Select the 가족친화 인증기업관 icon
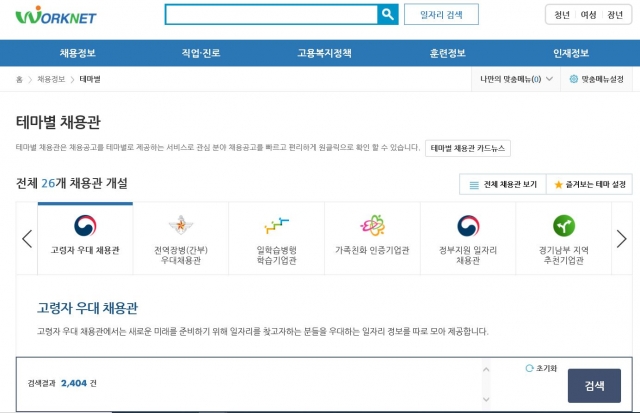Viewport: 640px width, 413px height. (x=372, y=225)
